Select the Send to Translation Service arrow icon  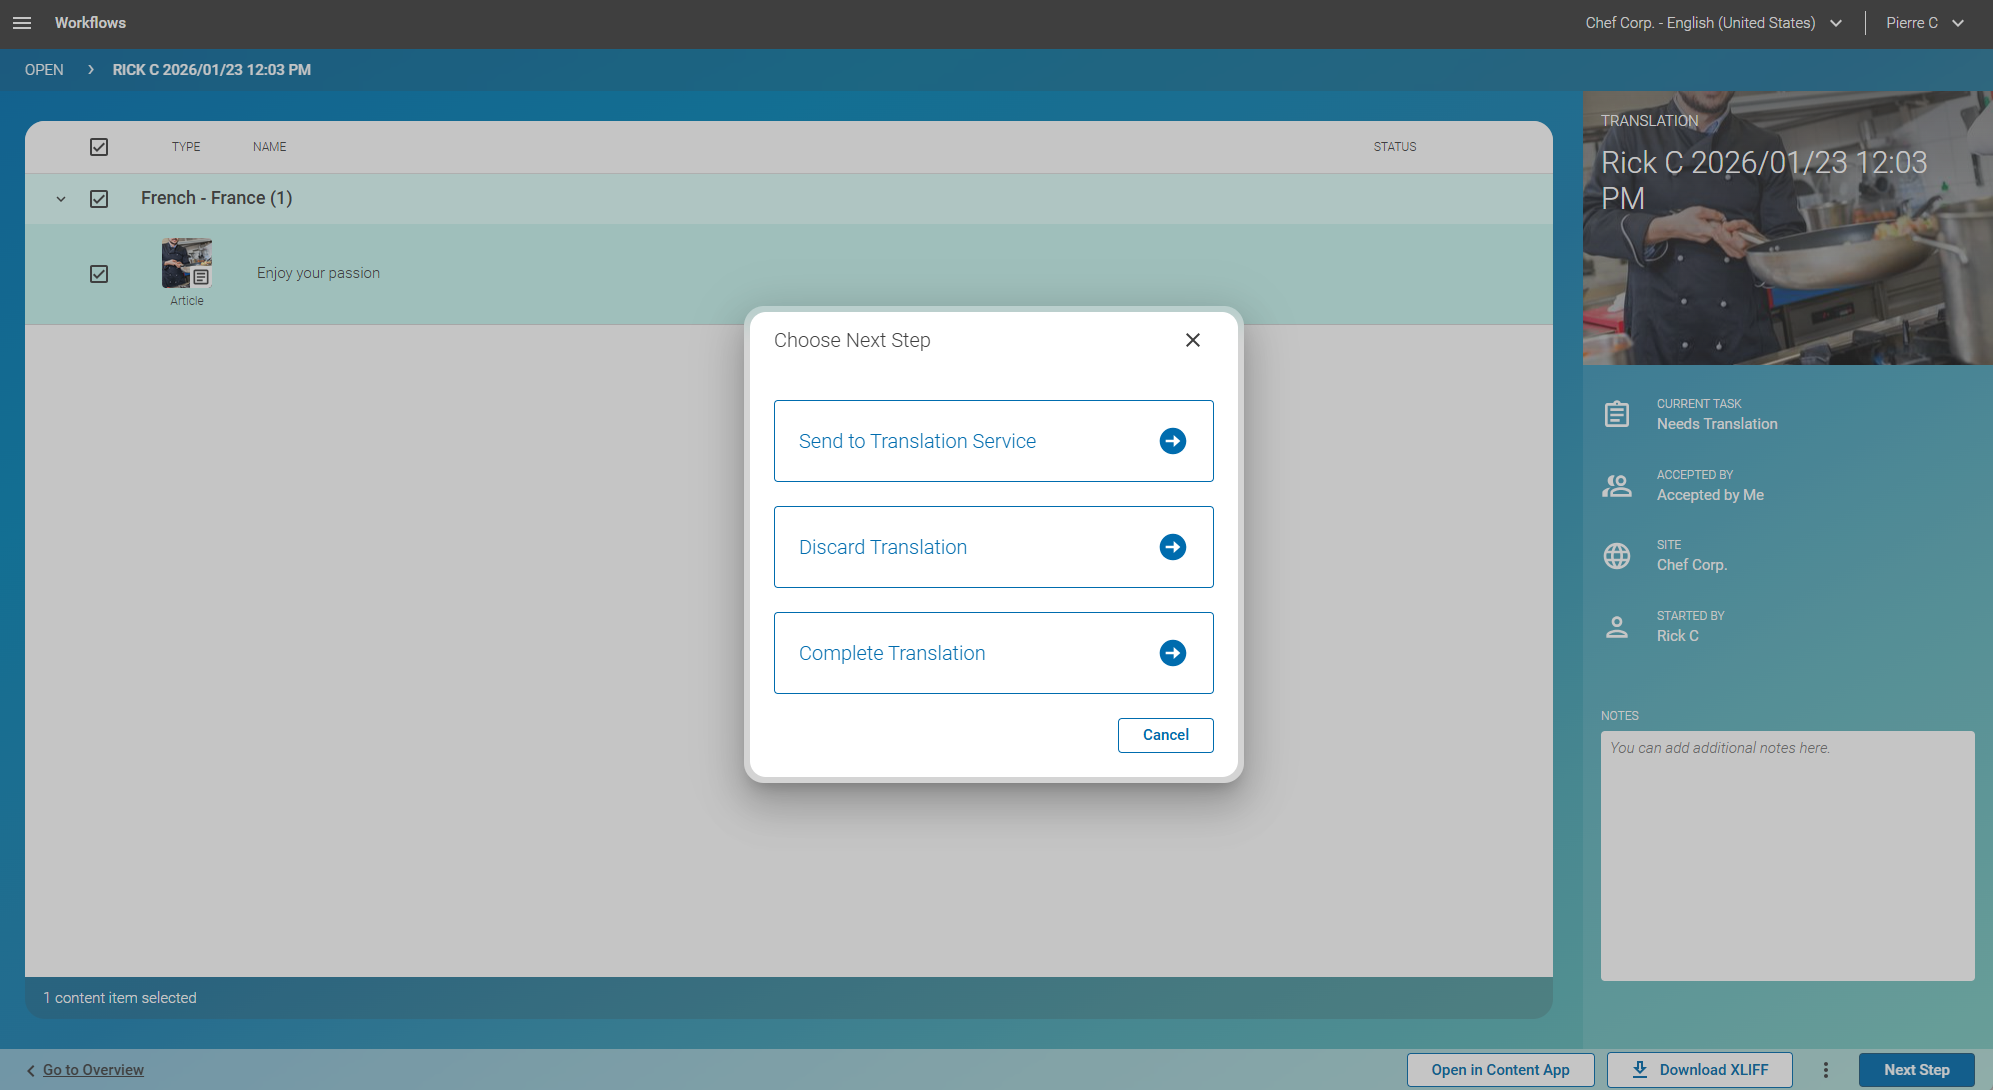[1171, 441]
